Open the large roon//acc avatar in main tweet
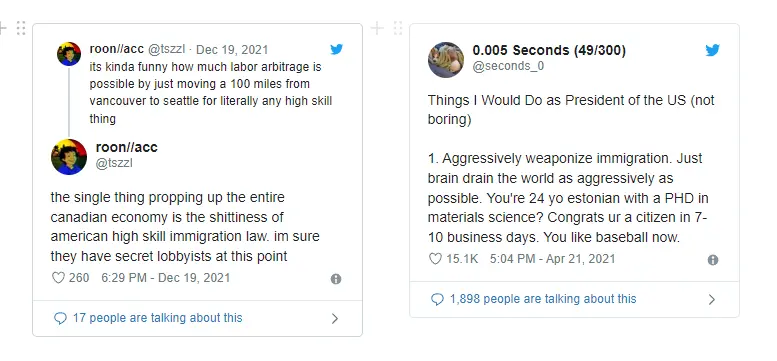Viewport: 777px width, 361px height. coord(69,157)
